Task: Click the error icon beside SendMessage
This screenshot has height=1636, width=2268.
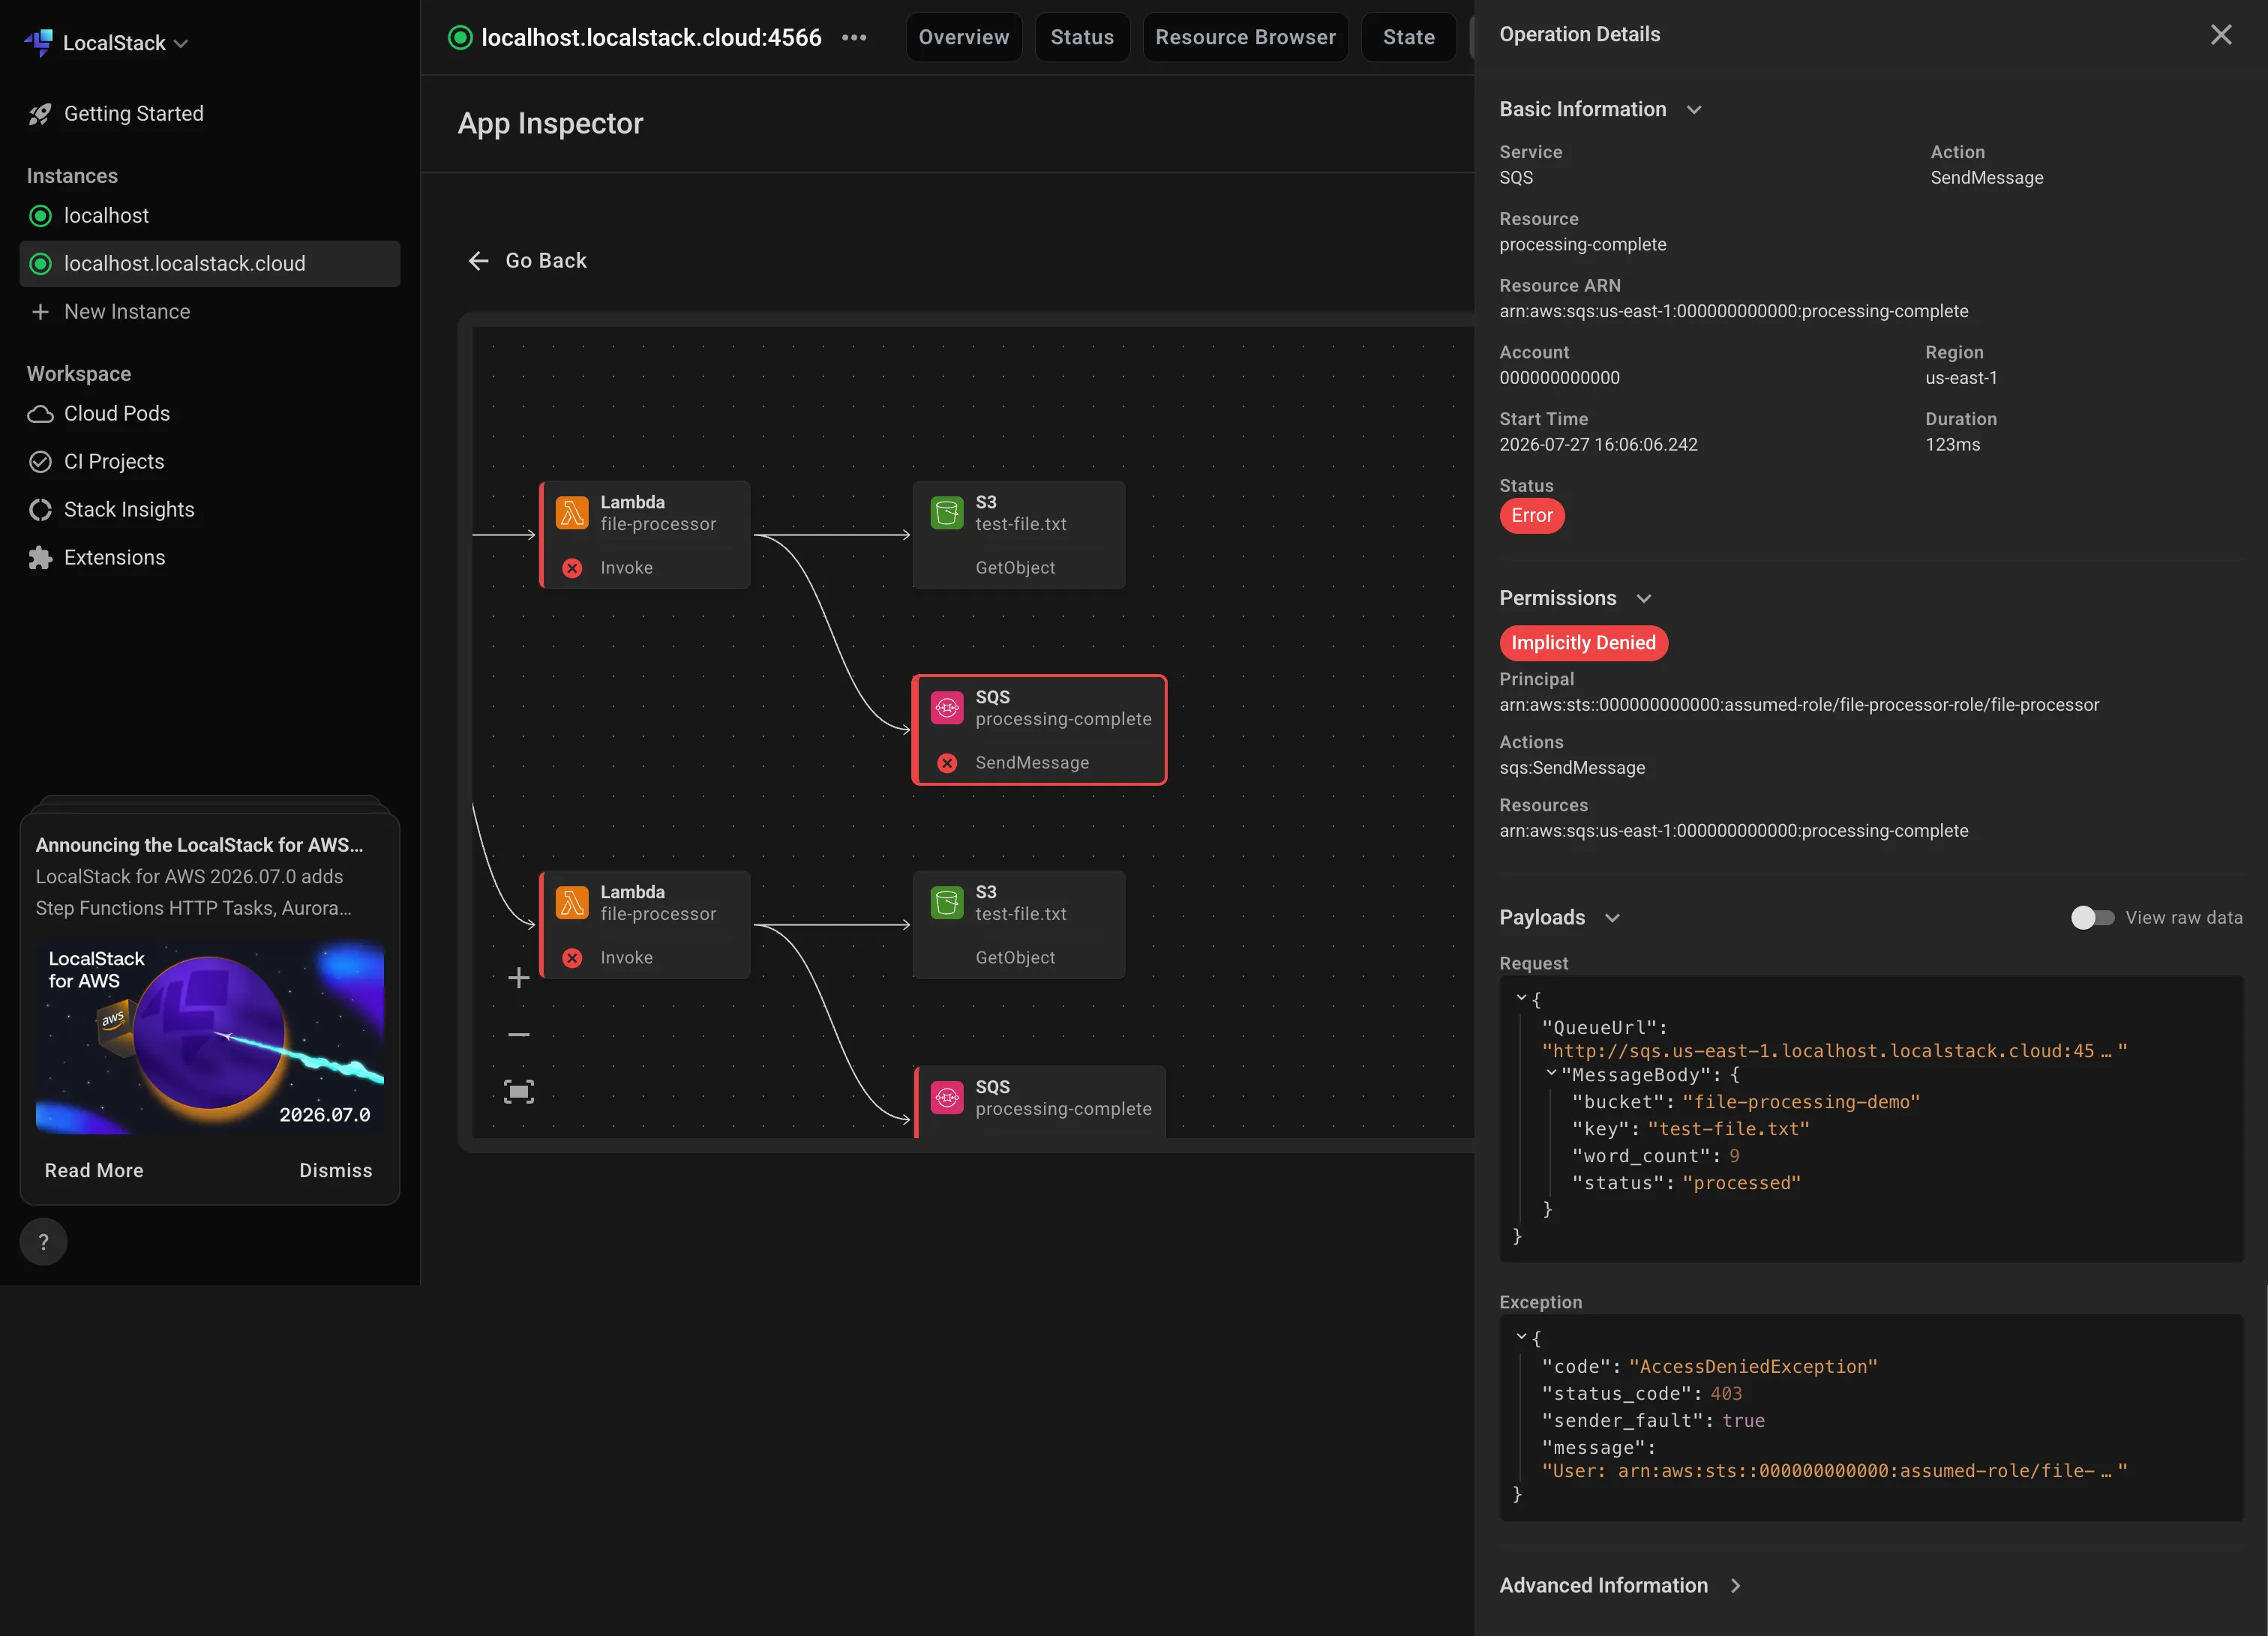Action: click(947, 763)
